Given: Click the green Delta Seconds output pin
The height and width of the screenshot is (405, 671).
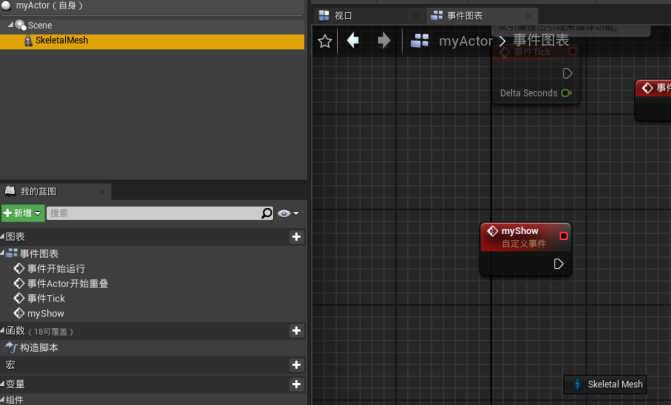Looking at the screenshot, I should 566,93.
